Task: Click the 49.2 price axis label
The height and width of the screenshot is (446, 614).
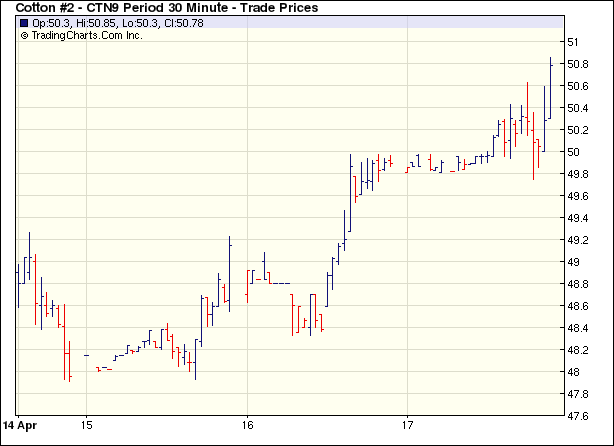Action: pos(577,240)
